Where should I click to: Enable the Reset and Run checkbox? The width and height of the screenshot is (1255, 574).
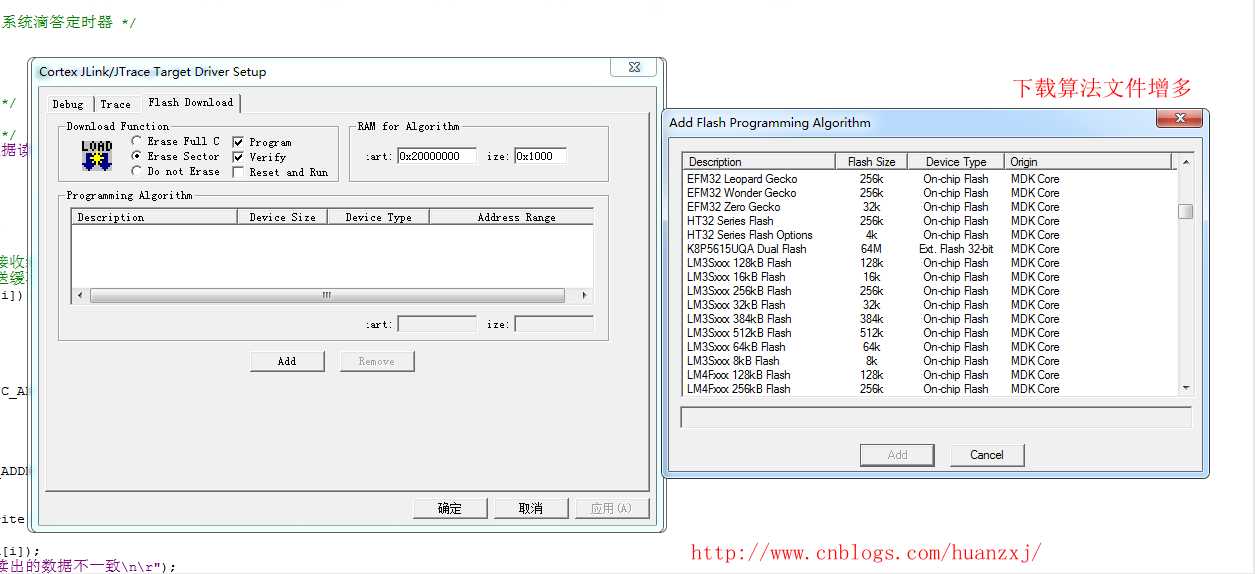[280, 172]
